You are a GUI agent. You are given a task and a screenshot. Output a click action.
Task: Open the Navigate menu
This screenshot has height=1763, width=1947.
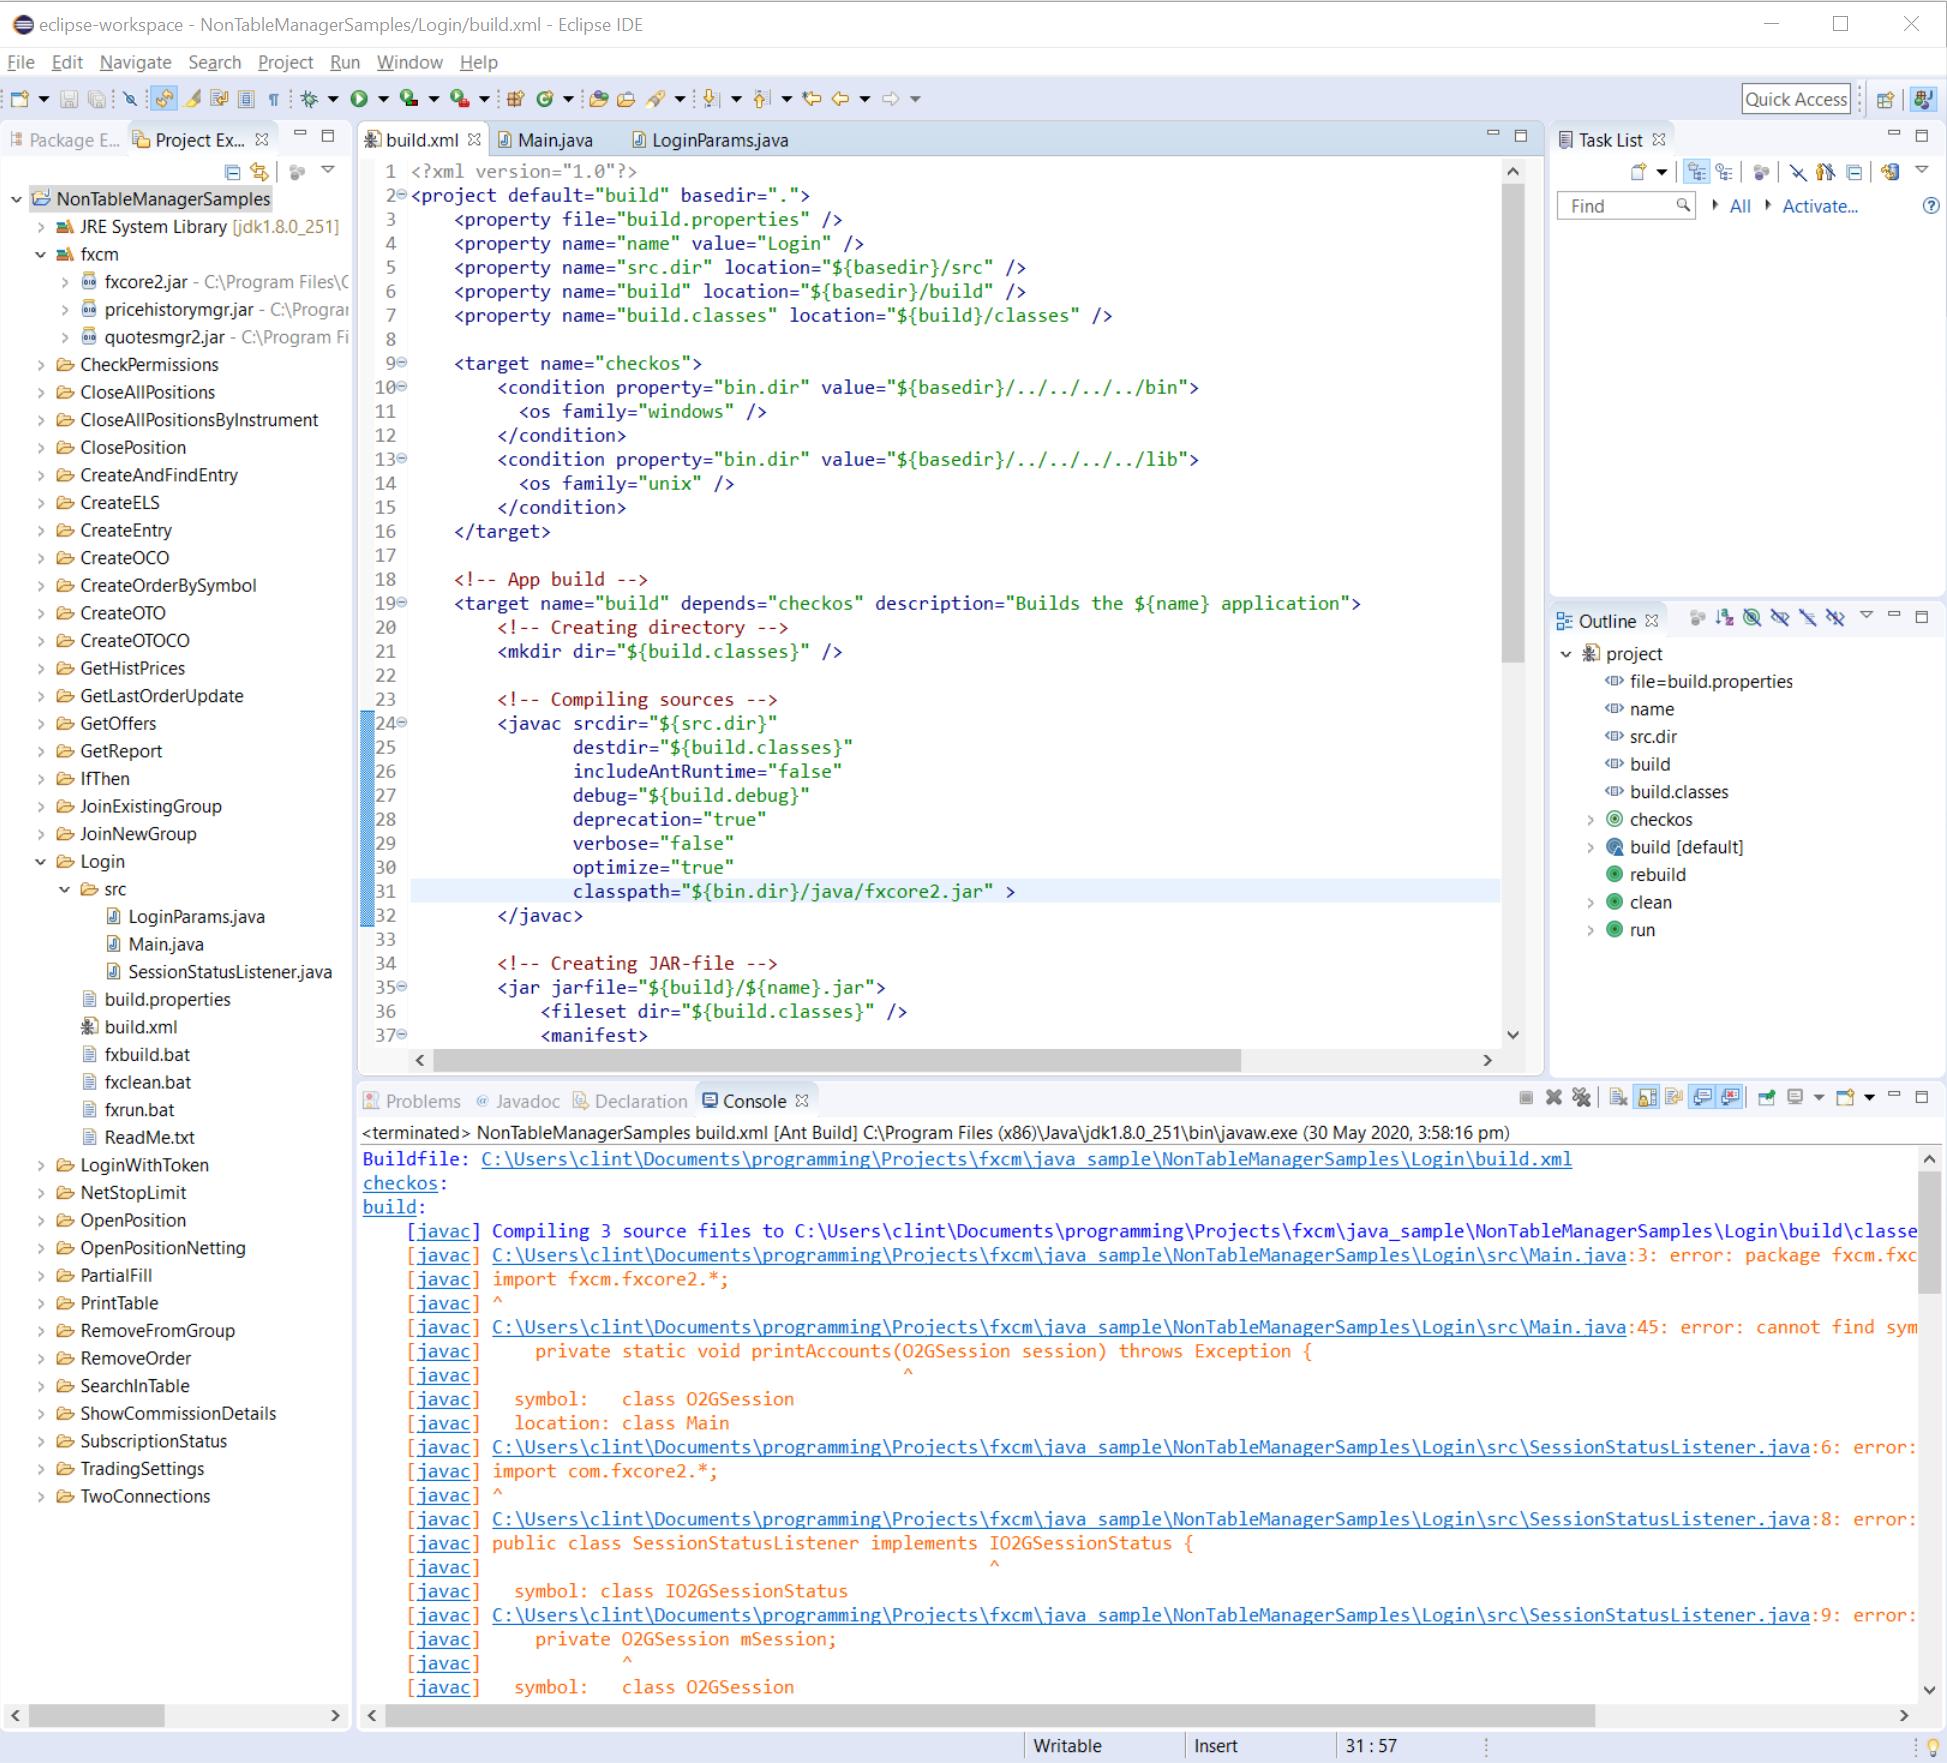[135, 62]
